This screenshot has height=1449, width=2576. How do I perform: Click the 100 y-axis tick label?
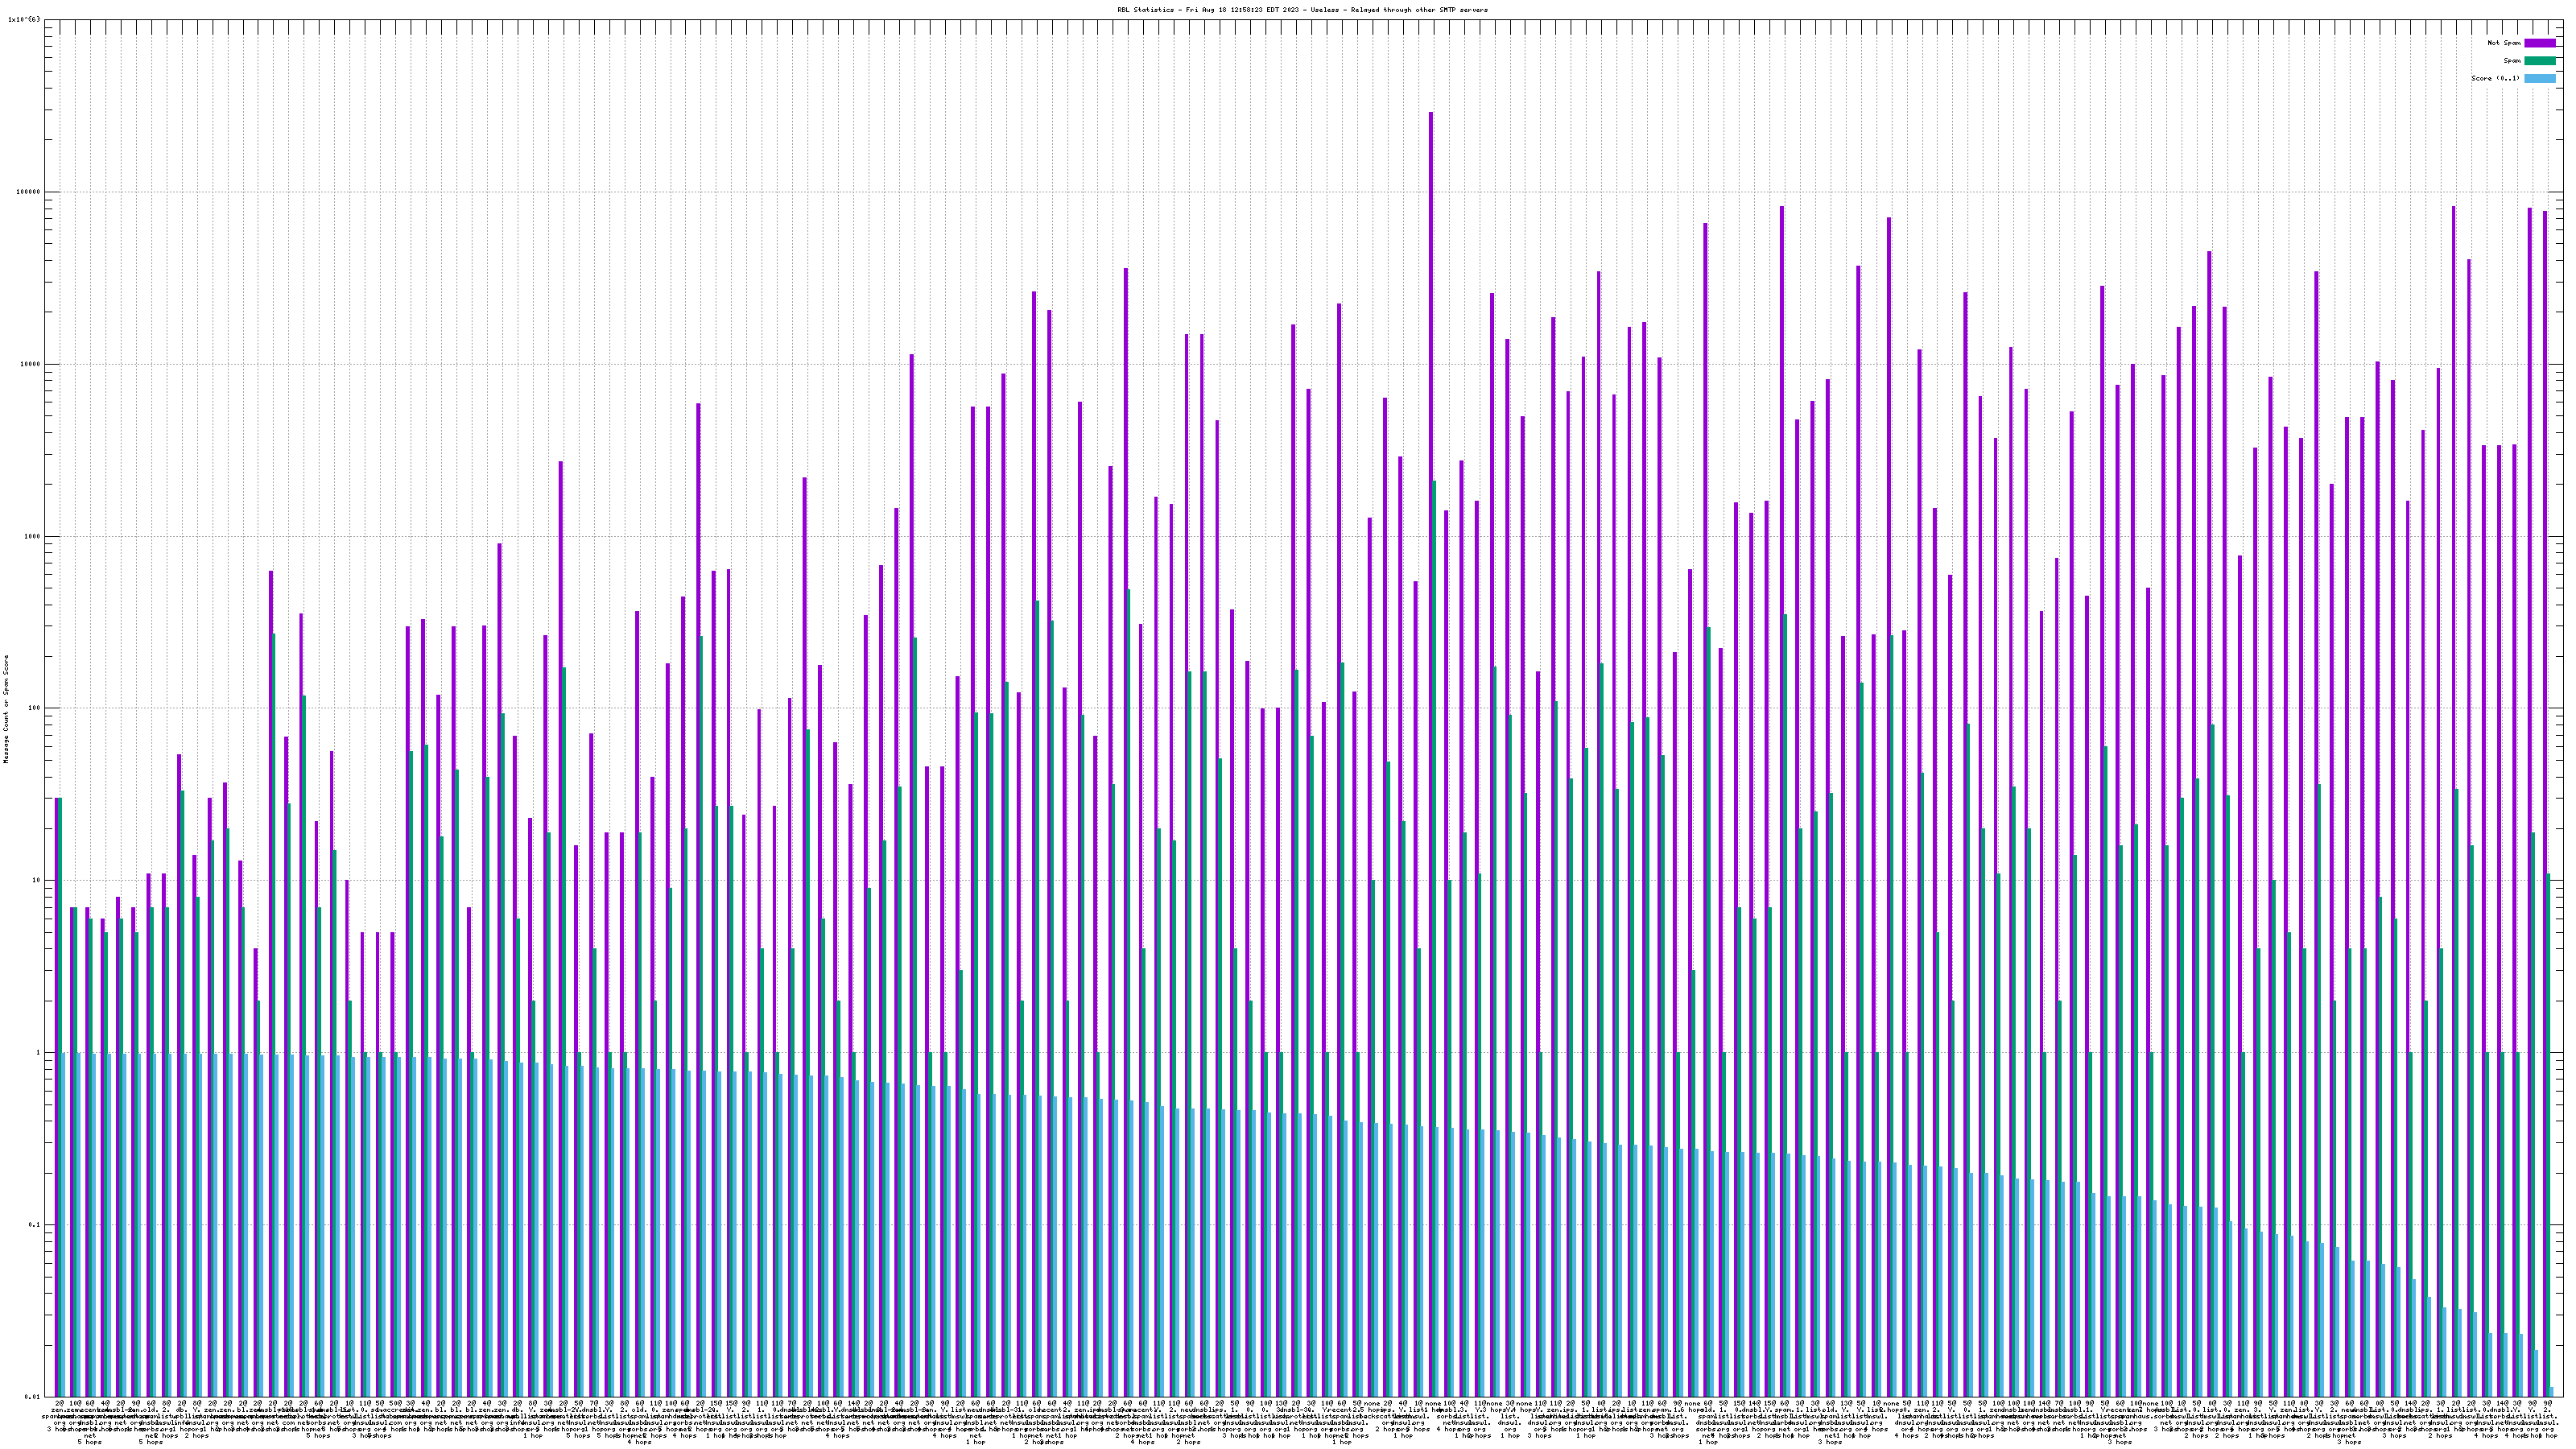[34, 708]
